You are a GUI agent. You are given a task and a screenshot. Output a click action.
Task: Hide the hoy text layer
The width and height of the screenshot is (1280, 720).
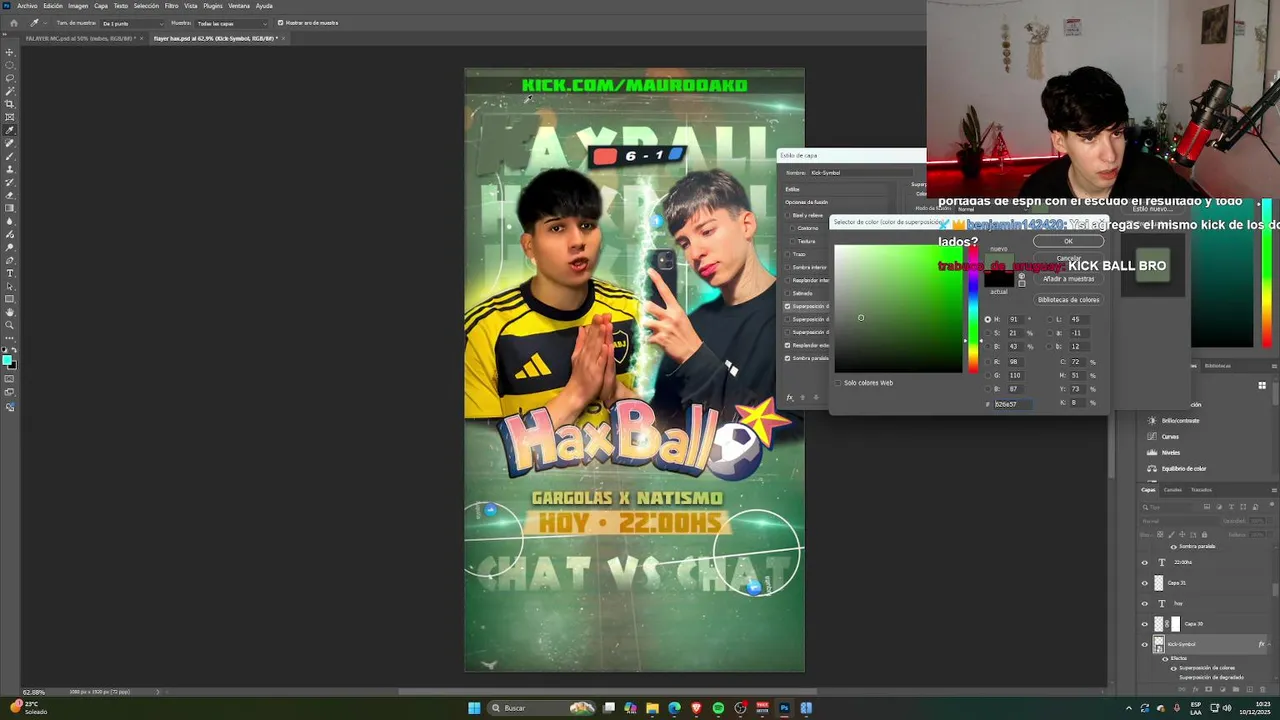1145,603
